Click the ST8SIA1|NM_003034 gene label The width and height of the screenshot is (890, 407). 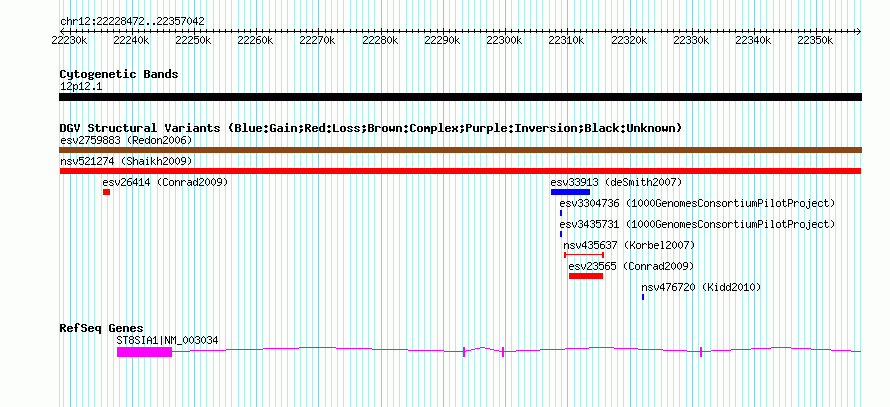tap(167, 341)
